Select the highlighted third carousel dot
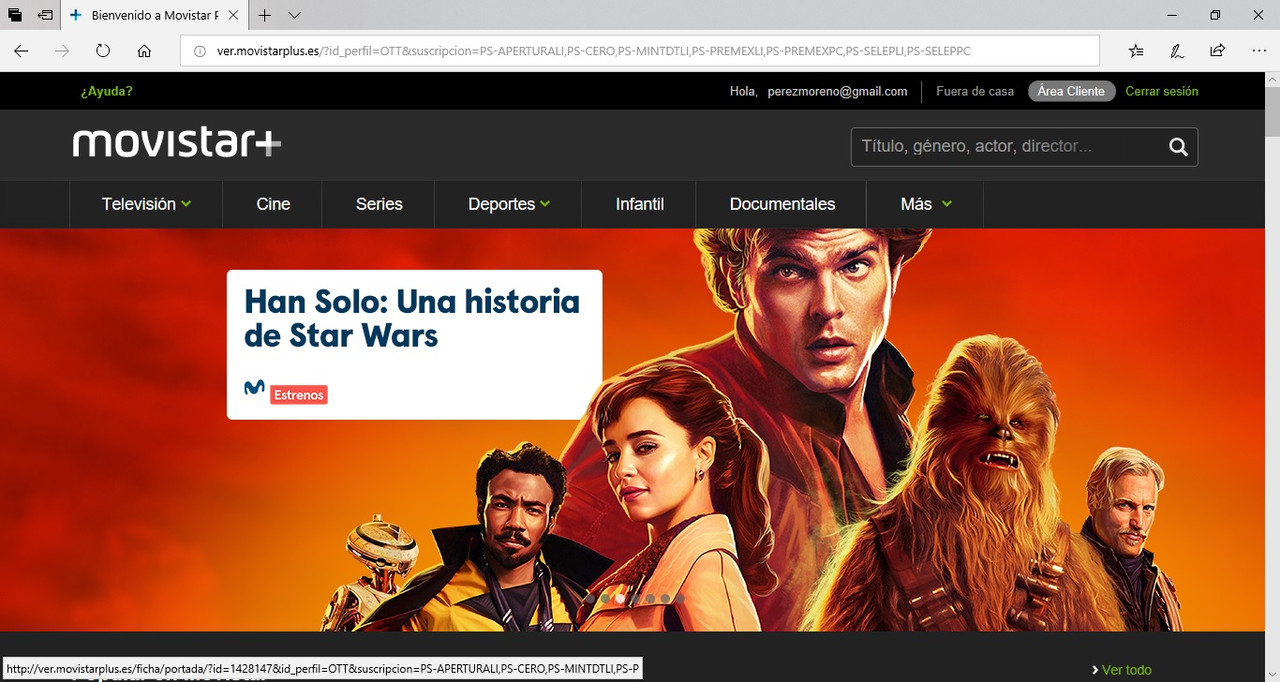Viewport: 1280px width, 682px height. point(620,599)
